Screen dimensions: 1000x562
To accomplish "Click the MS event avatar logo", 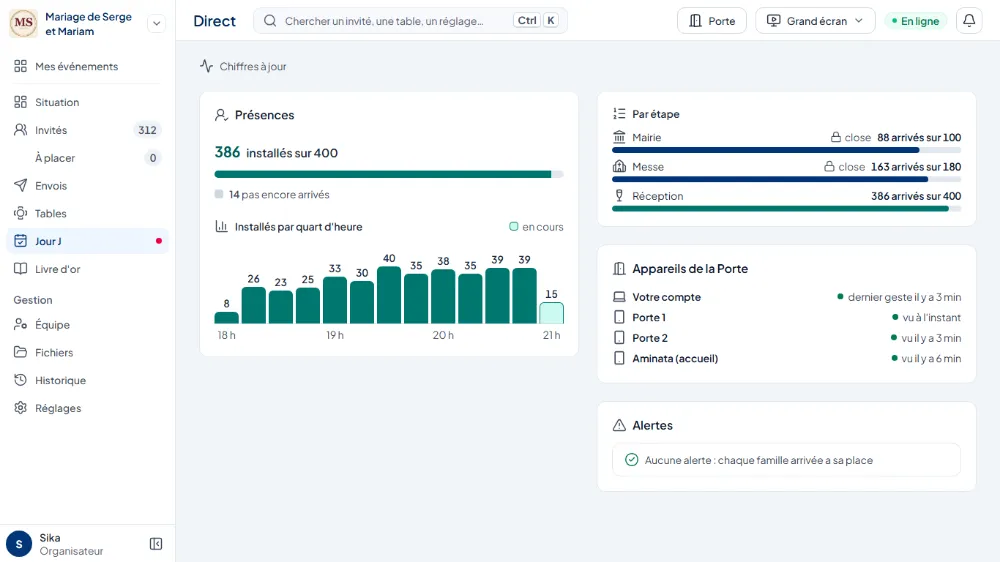I will click(x=24, y=23).
